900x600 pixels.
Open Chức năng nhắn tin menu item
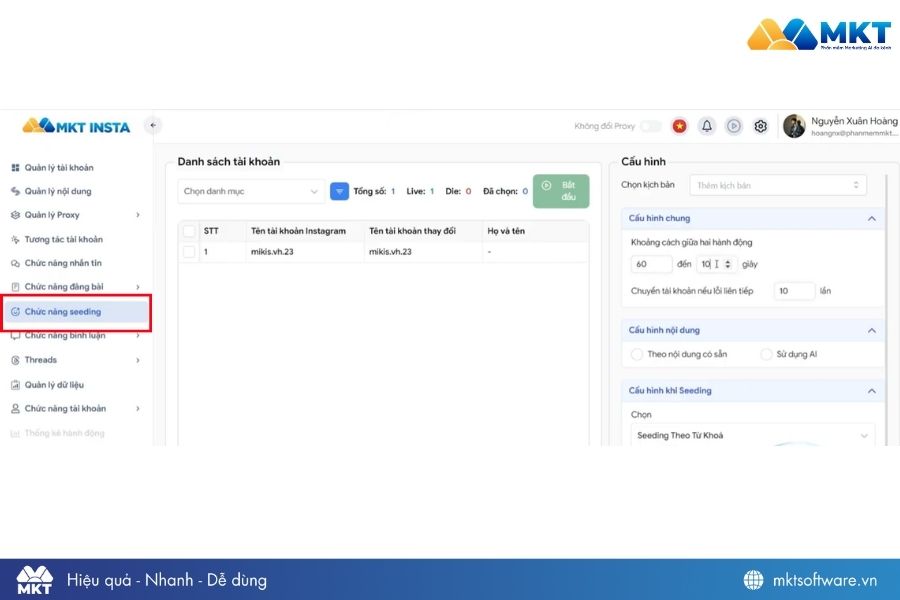coord(63,263)
